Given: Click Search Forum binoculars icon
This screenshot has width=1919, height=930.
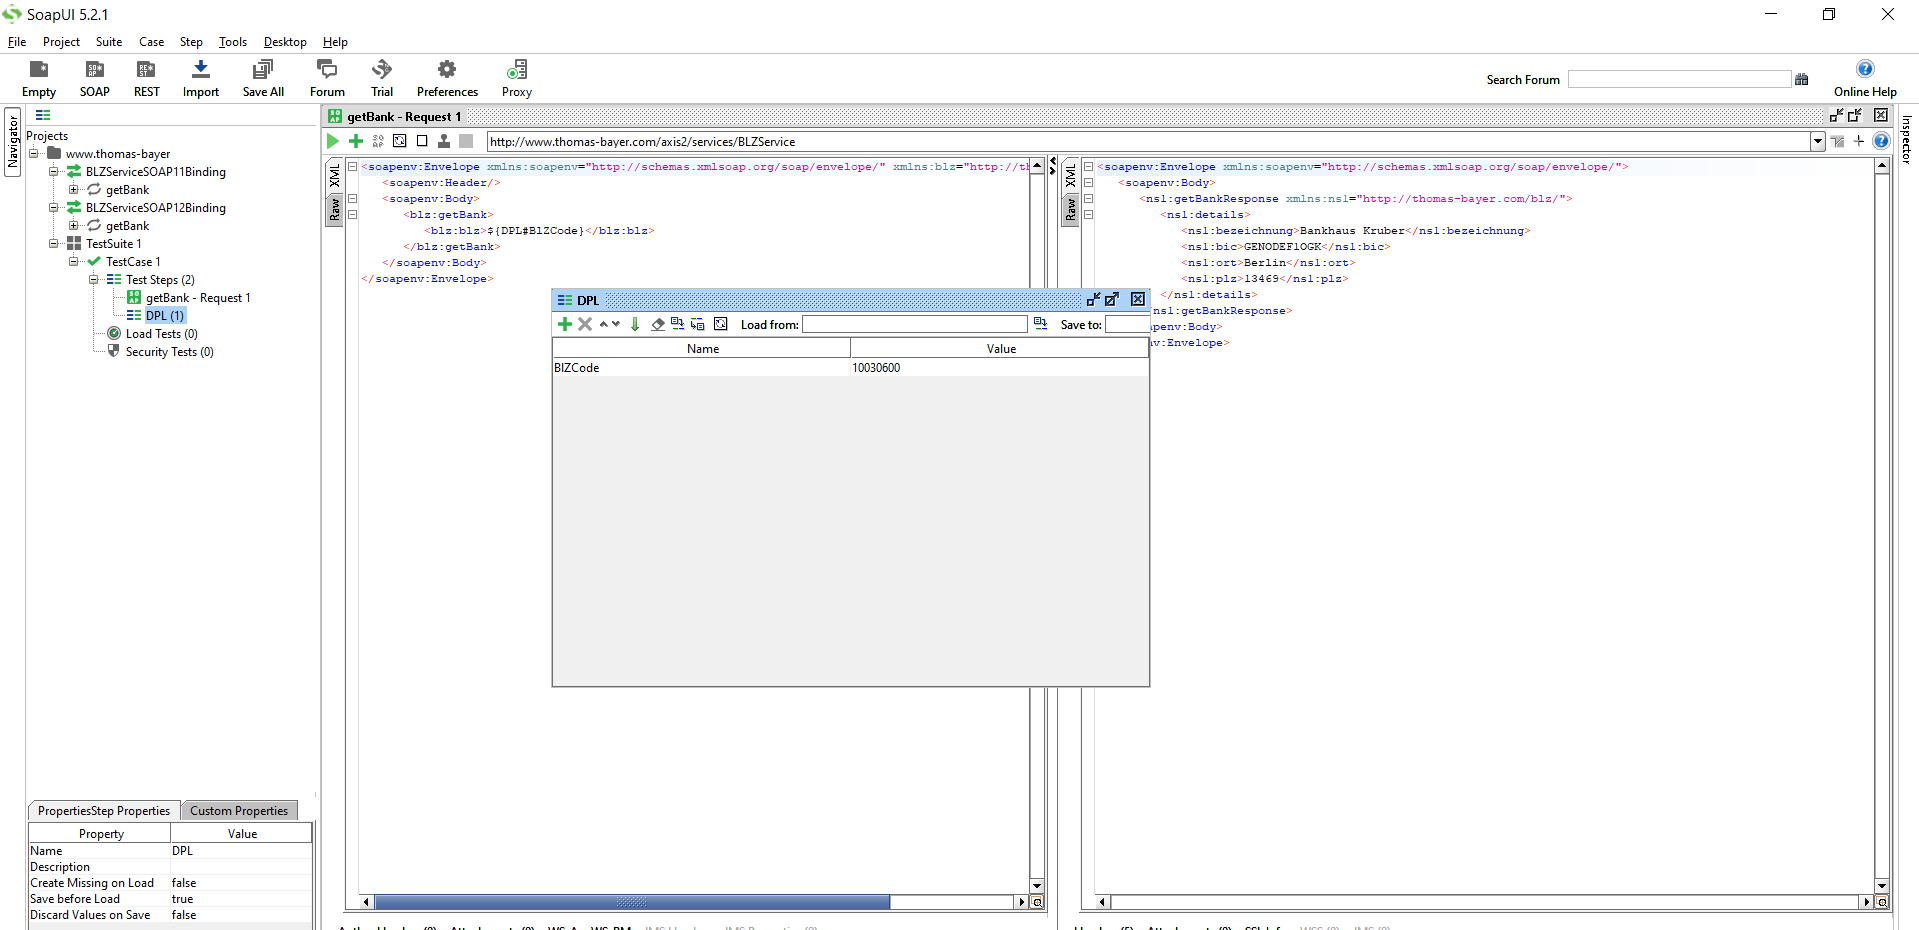Looking at the screenshot, I should tap(1802, 79).
